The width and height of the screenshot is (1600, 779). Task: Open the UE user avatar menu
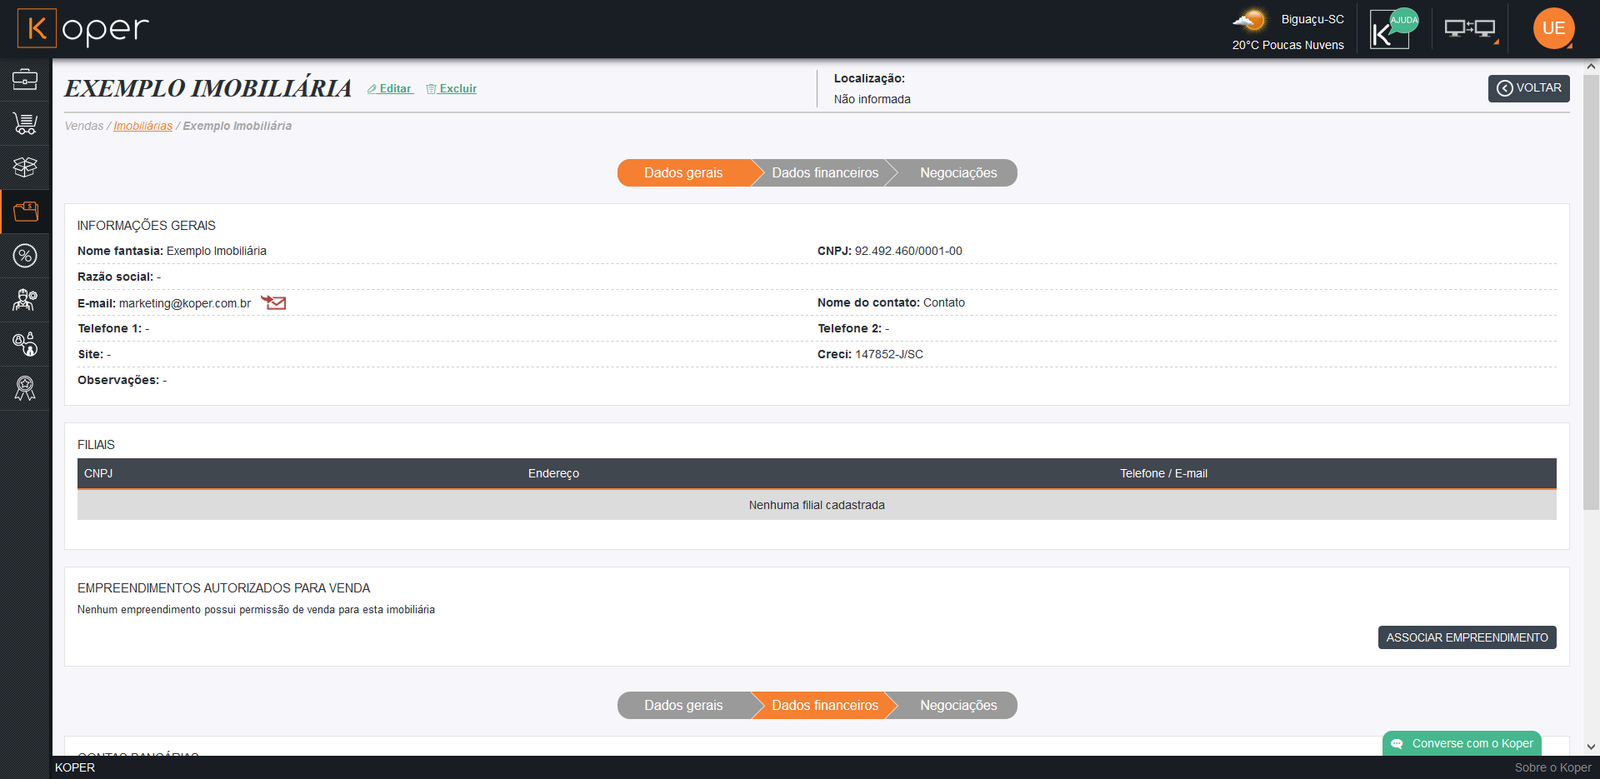(x=1553, y=29)
